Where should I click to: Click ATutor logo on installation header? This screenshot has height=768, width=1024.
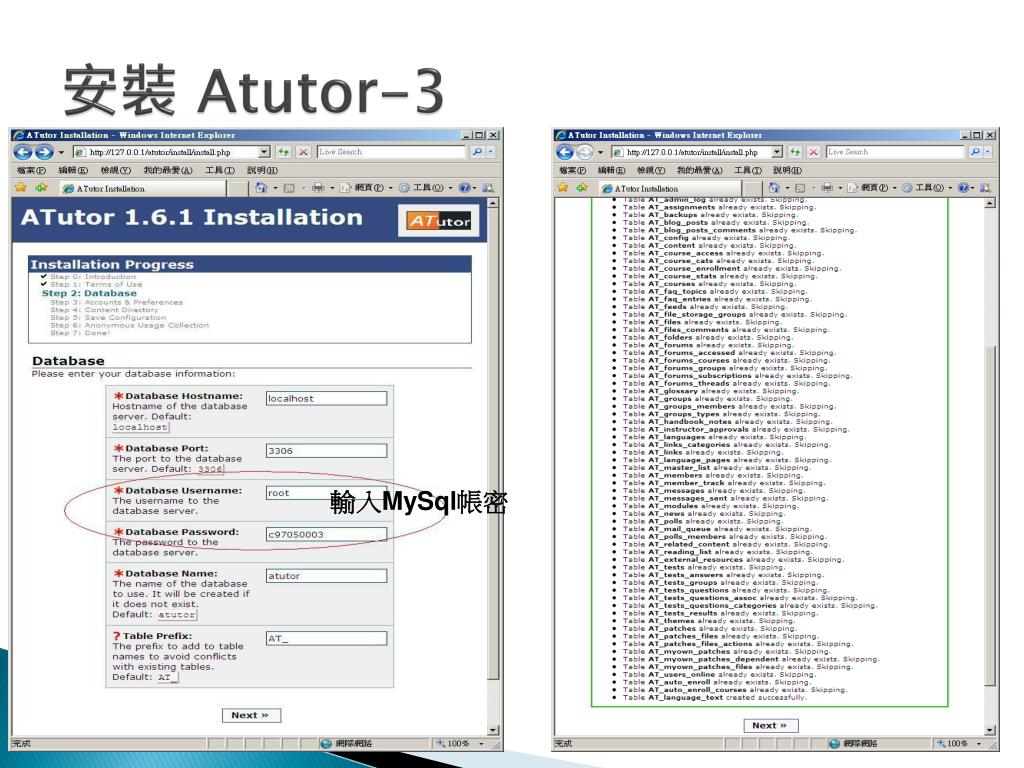coord(439,221)
